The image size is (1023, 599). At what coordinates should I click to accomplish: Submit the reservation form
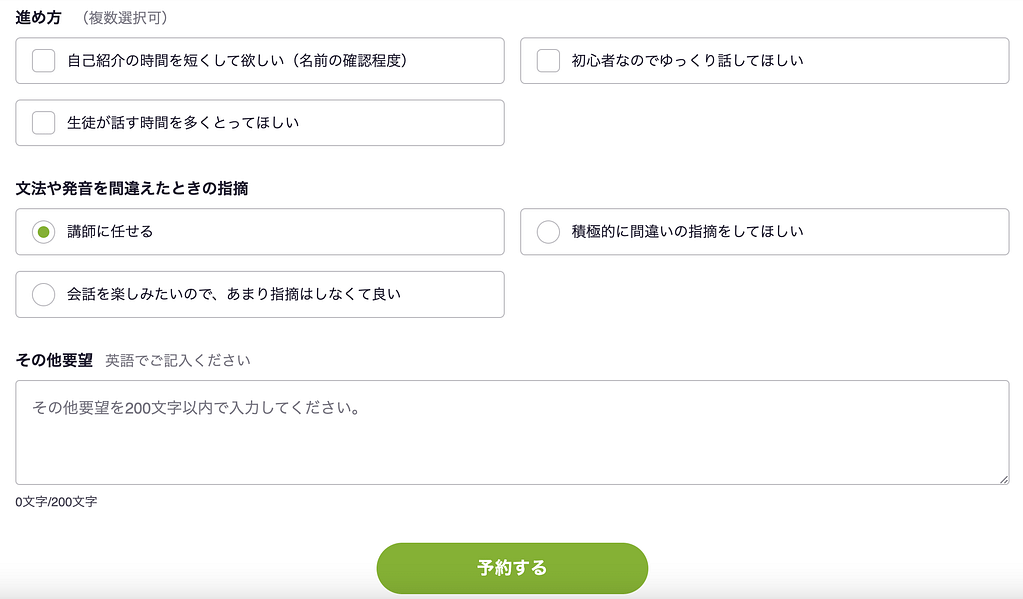click(x=511, y=567)
